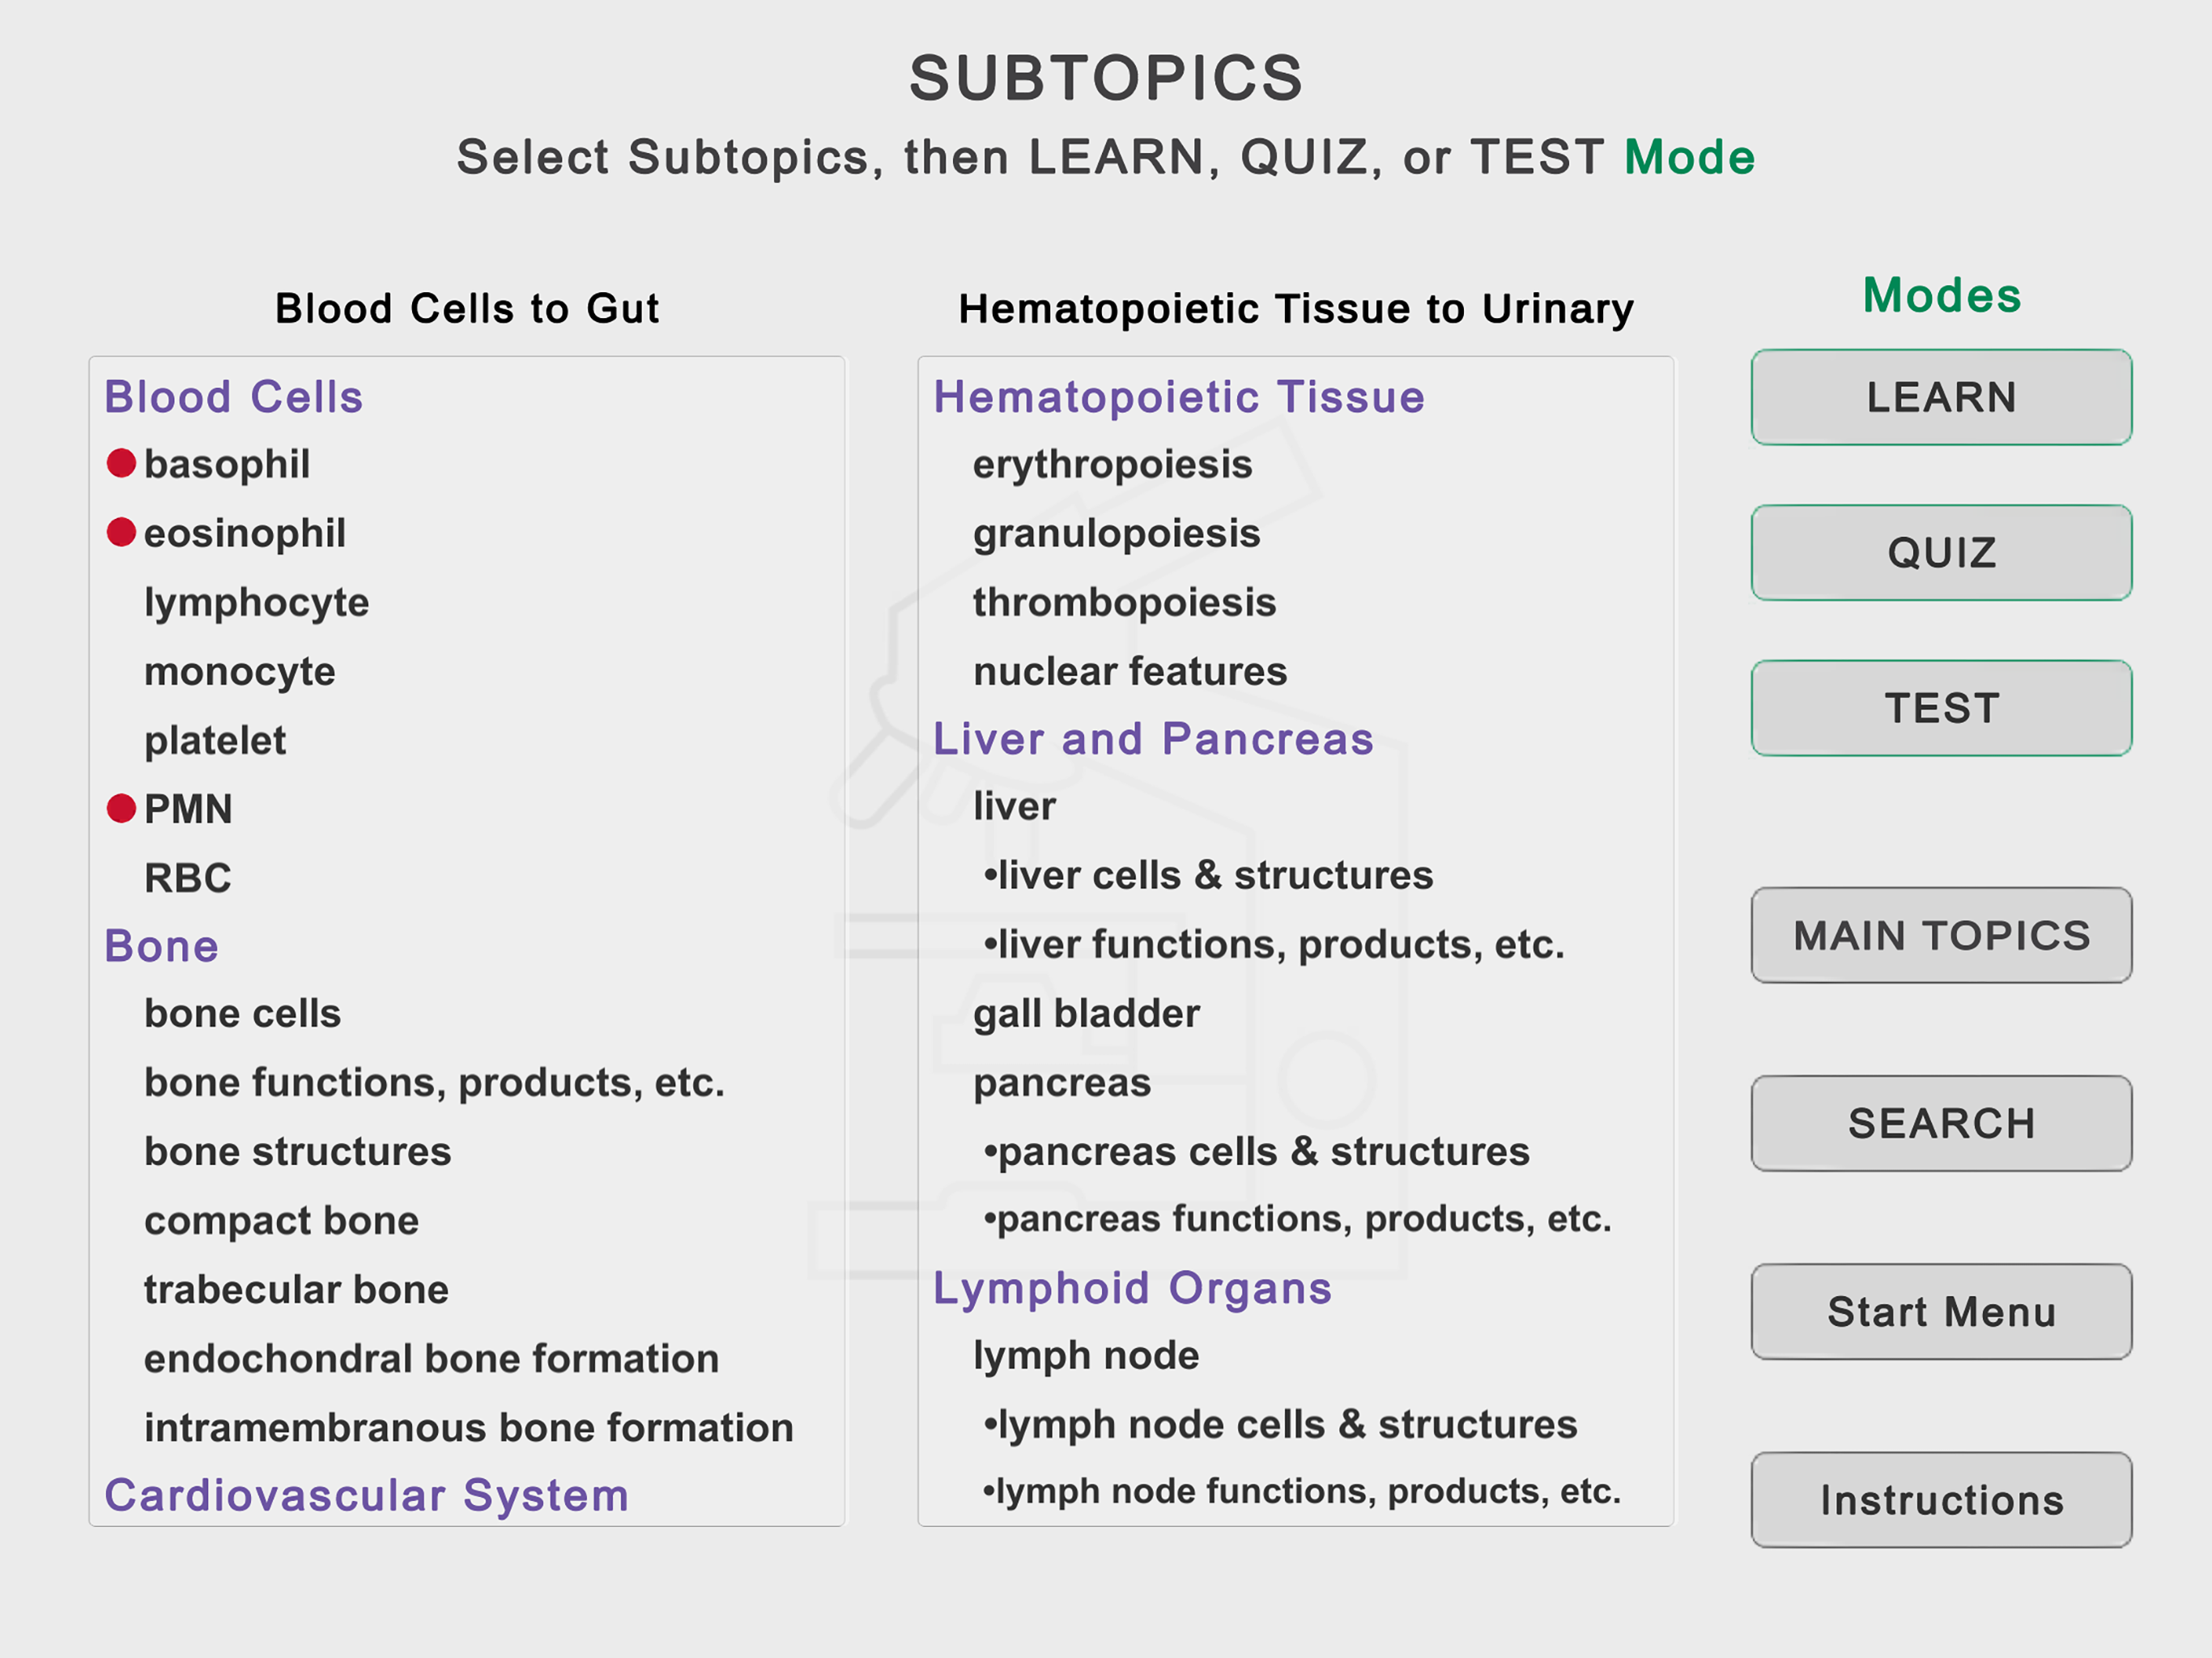The image size is (2212, 1658).
Task: Collapse the Blood Cells section
Action: 233,396
